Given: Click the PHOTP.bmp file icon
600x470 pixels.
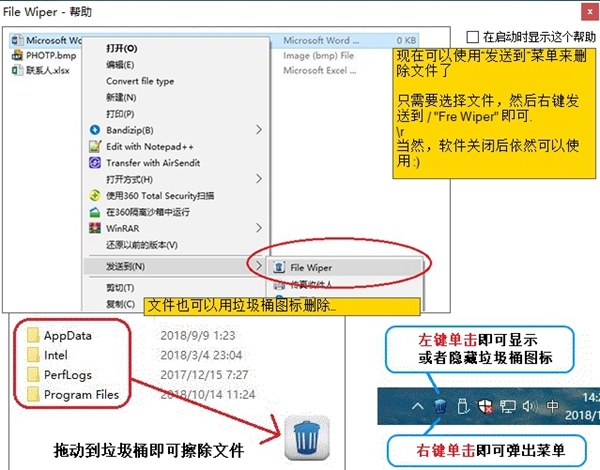Looking at the screenshot, I should point(17,55).
